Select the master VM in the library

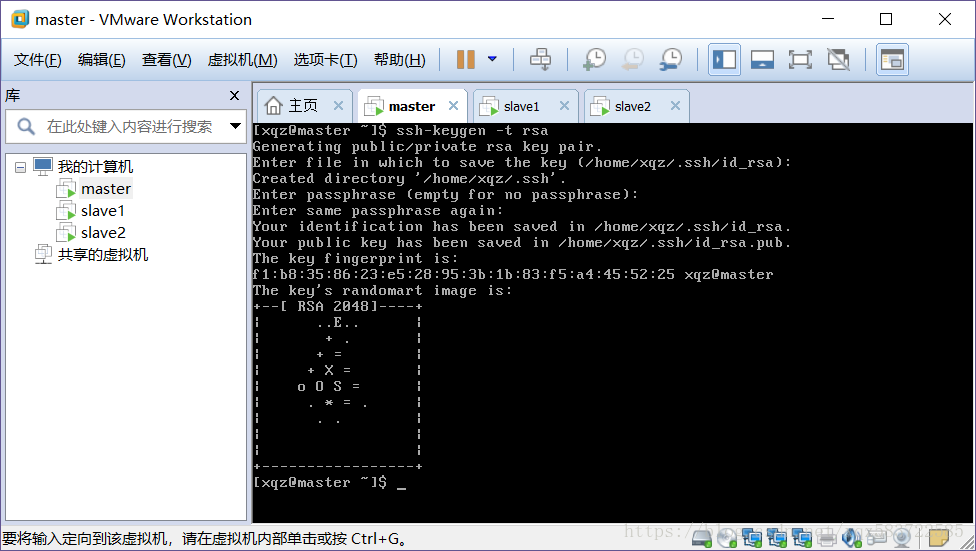click(x=106, y=189)
